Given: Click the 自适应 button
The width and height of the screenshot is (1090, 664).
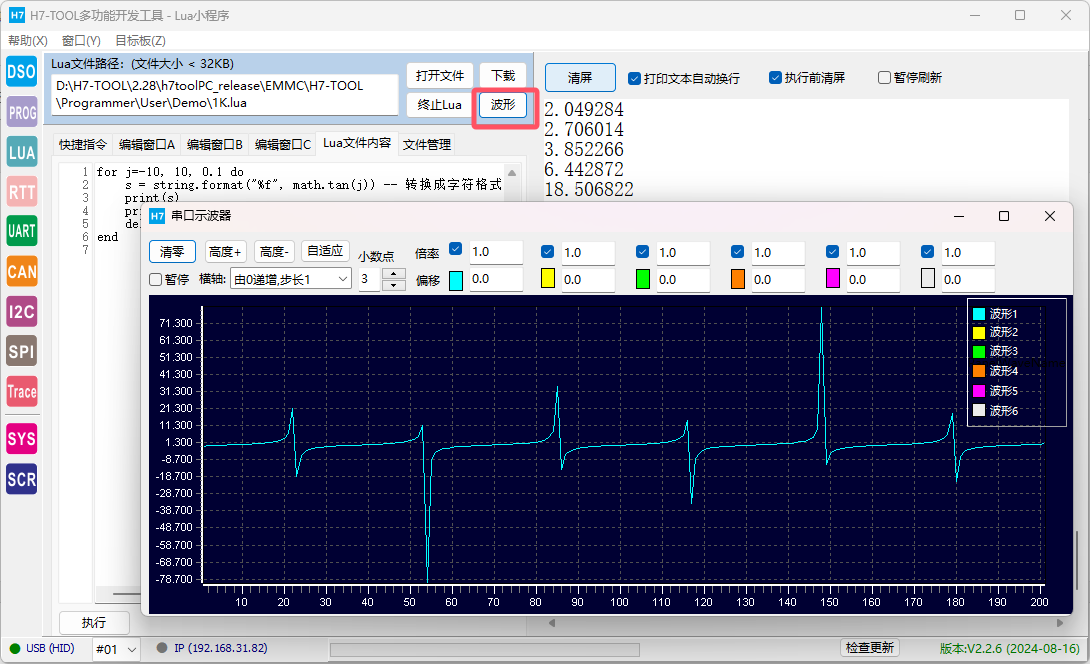Looking at the screenshot, I should coord(325,251).
